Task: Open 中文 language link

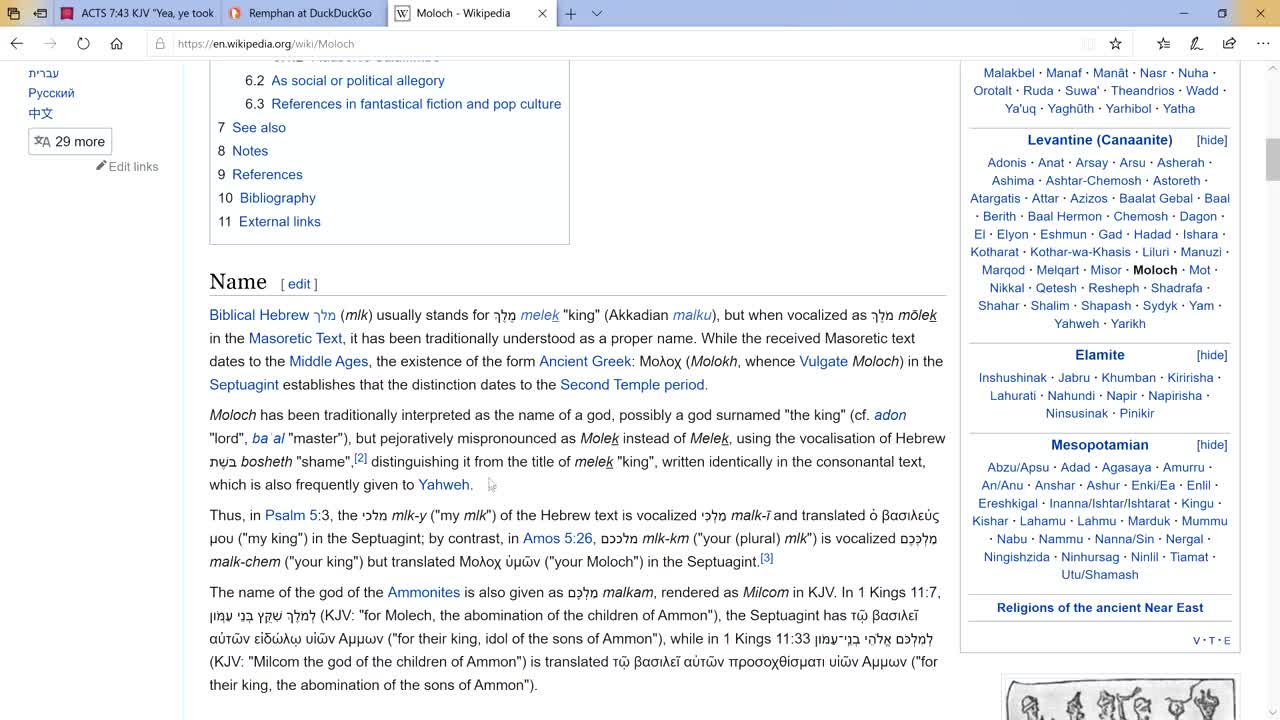Action: [40, 113]
